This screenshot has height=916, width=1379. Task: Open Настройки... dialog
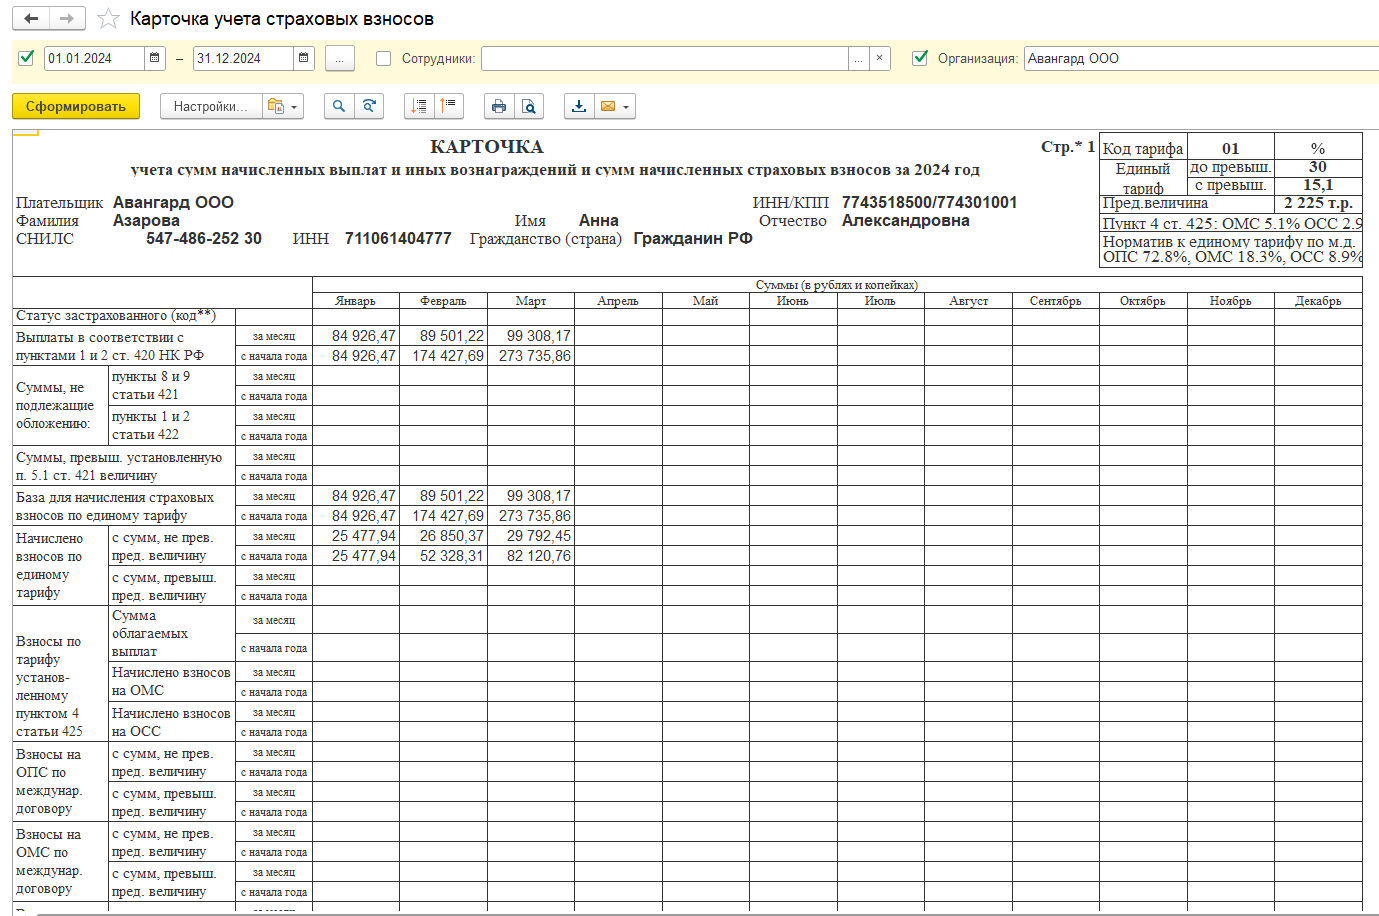(x=211, y=106)
